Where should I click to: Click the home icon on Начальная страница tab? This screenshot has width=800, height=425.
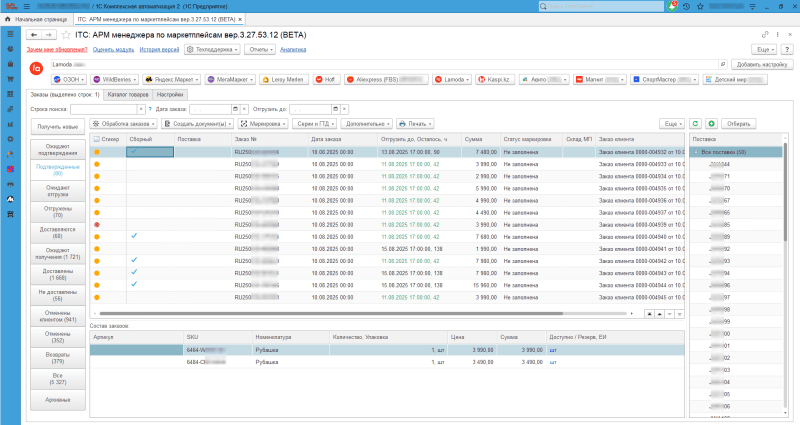[8, 19]
